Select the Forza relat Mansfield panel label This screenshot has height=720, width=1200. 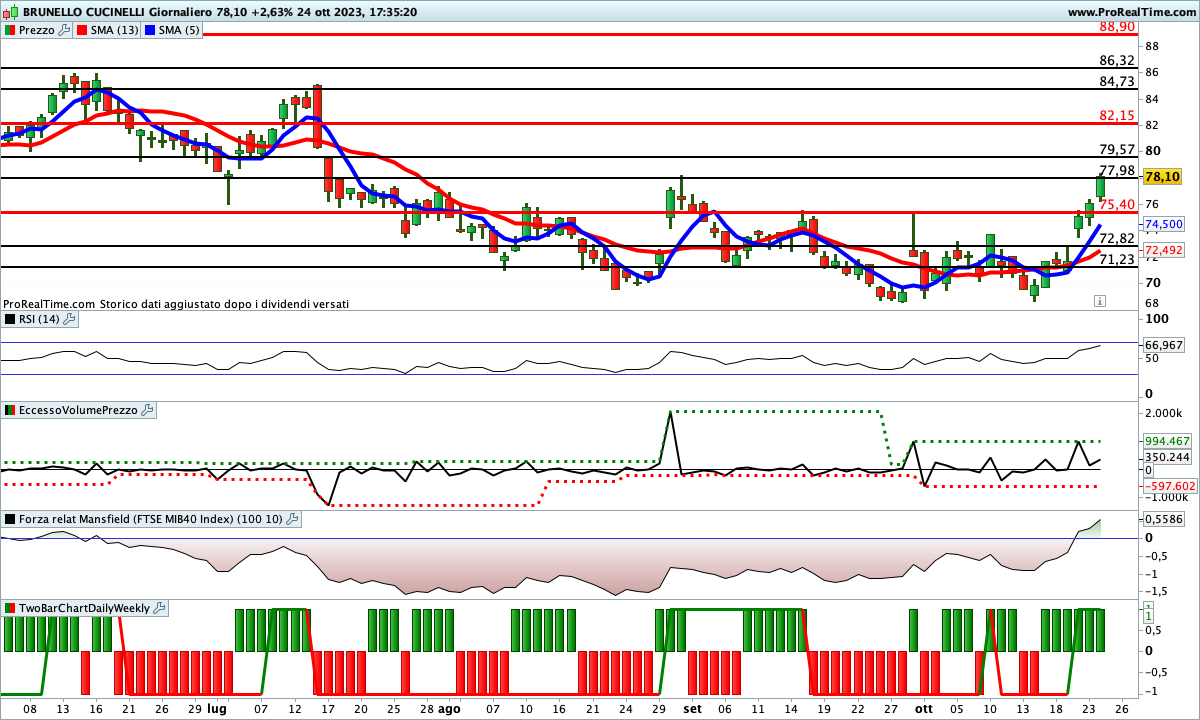(151, 519)
